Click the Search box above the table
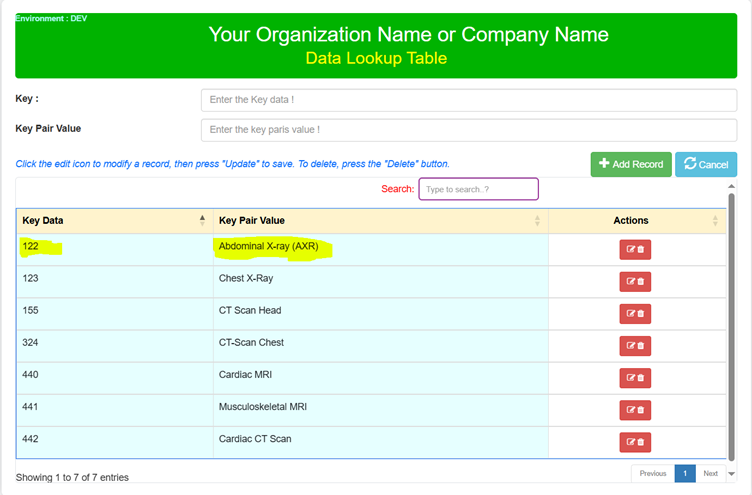752x495 pixels. click(478, 188)
